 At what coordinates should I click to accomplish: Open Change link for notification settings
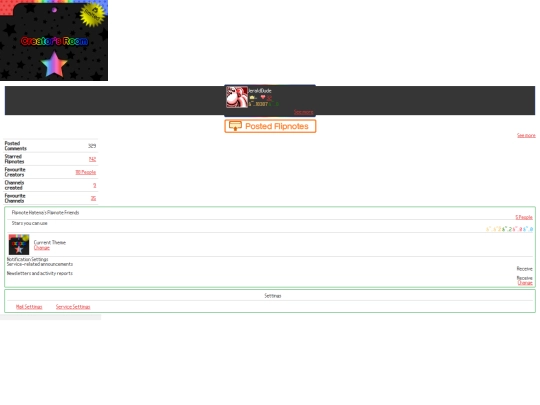coord(525,283)
